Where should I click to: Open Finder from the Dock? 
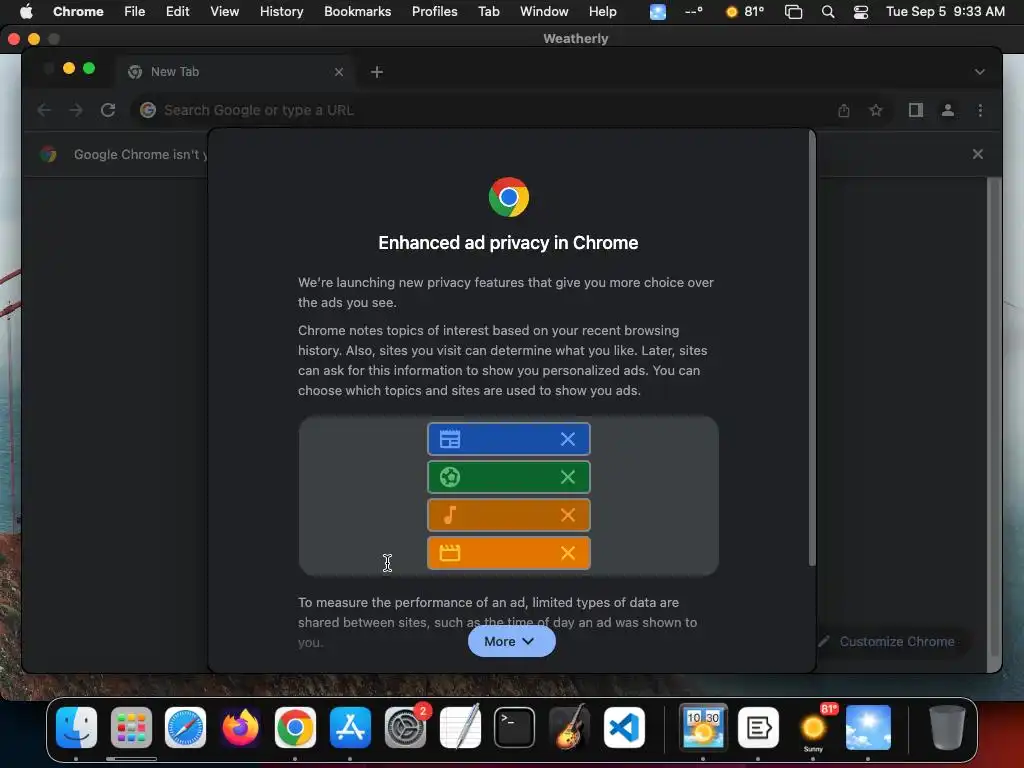click(76, 728)
